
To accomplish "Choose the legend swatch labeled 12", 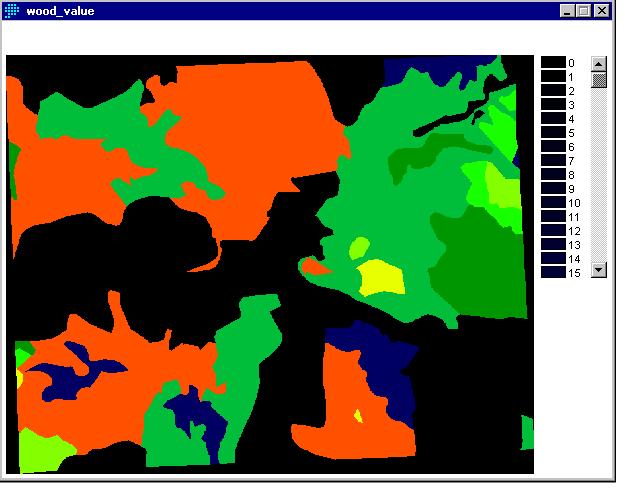I will click(x=553, y=230).
